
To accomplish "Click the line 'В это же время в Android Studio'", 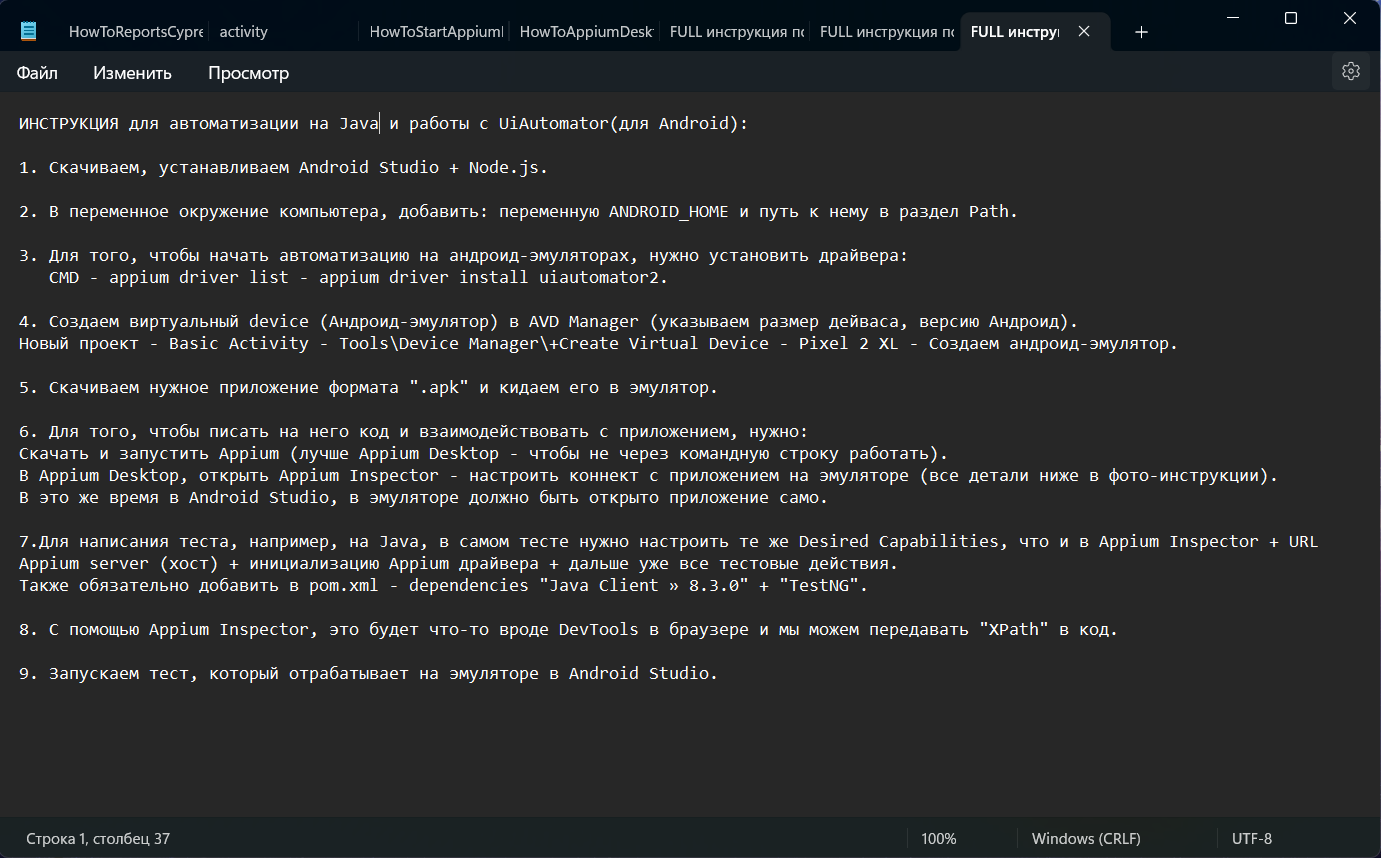I will click(x=424, y=498).
